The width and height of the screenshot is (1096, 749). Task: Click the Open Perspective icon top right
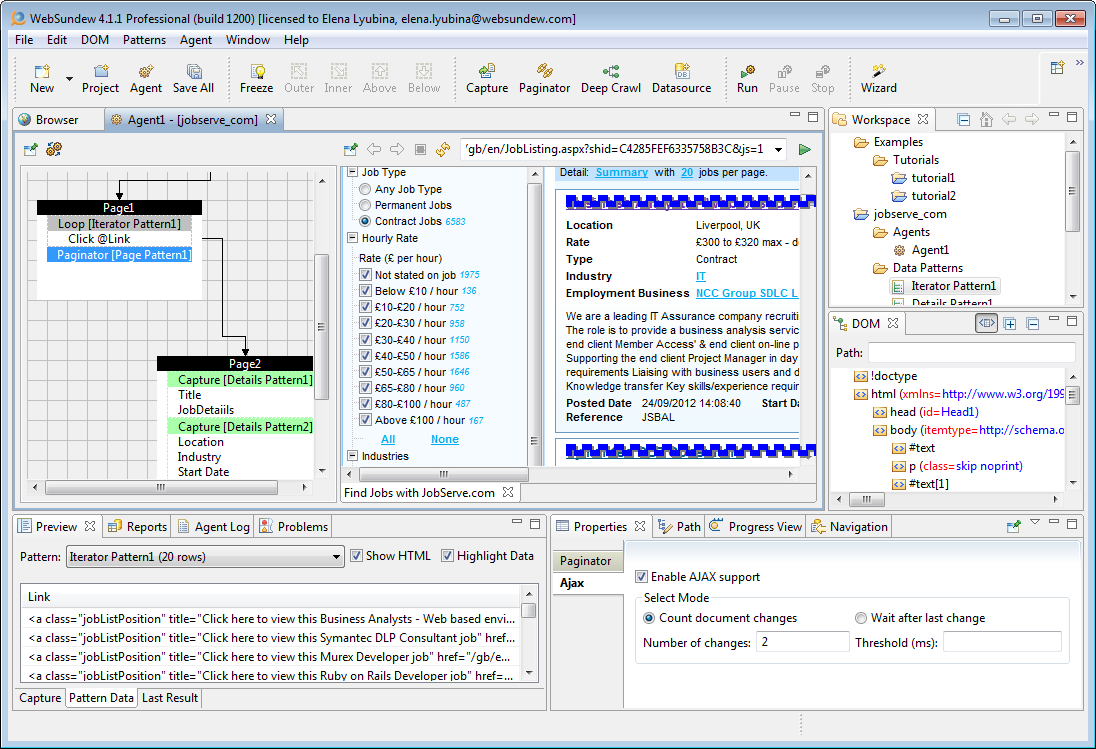click(x=1058, y=68)
